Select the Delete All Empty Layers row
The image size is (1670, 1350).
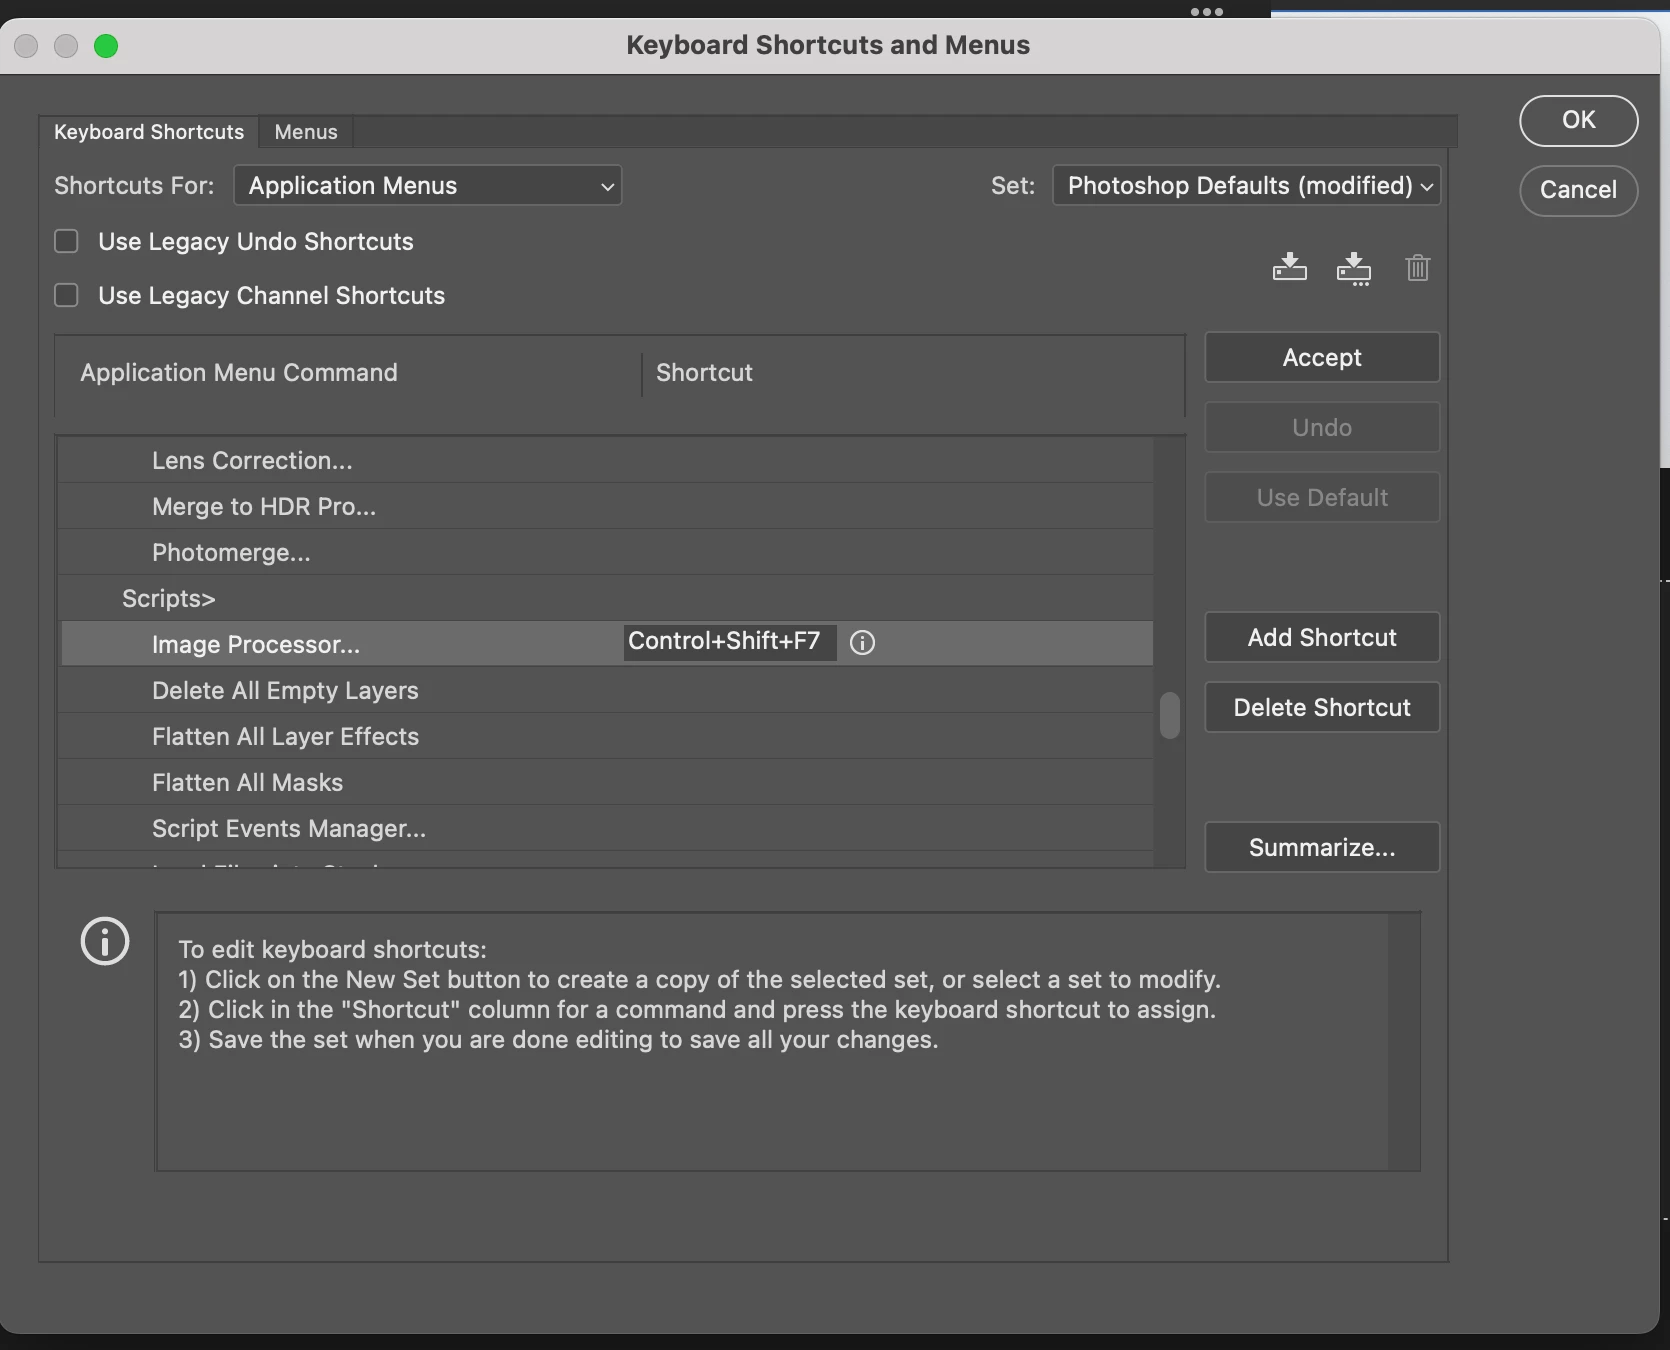tap(606, 691)
